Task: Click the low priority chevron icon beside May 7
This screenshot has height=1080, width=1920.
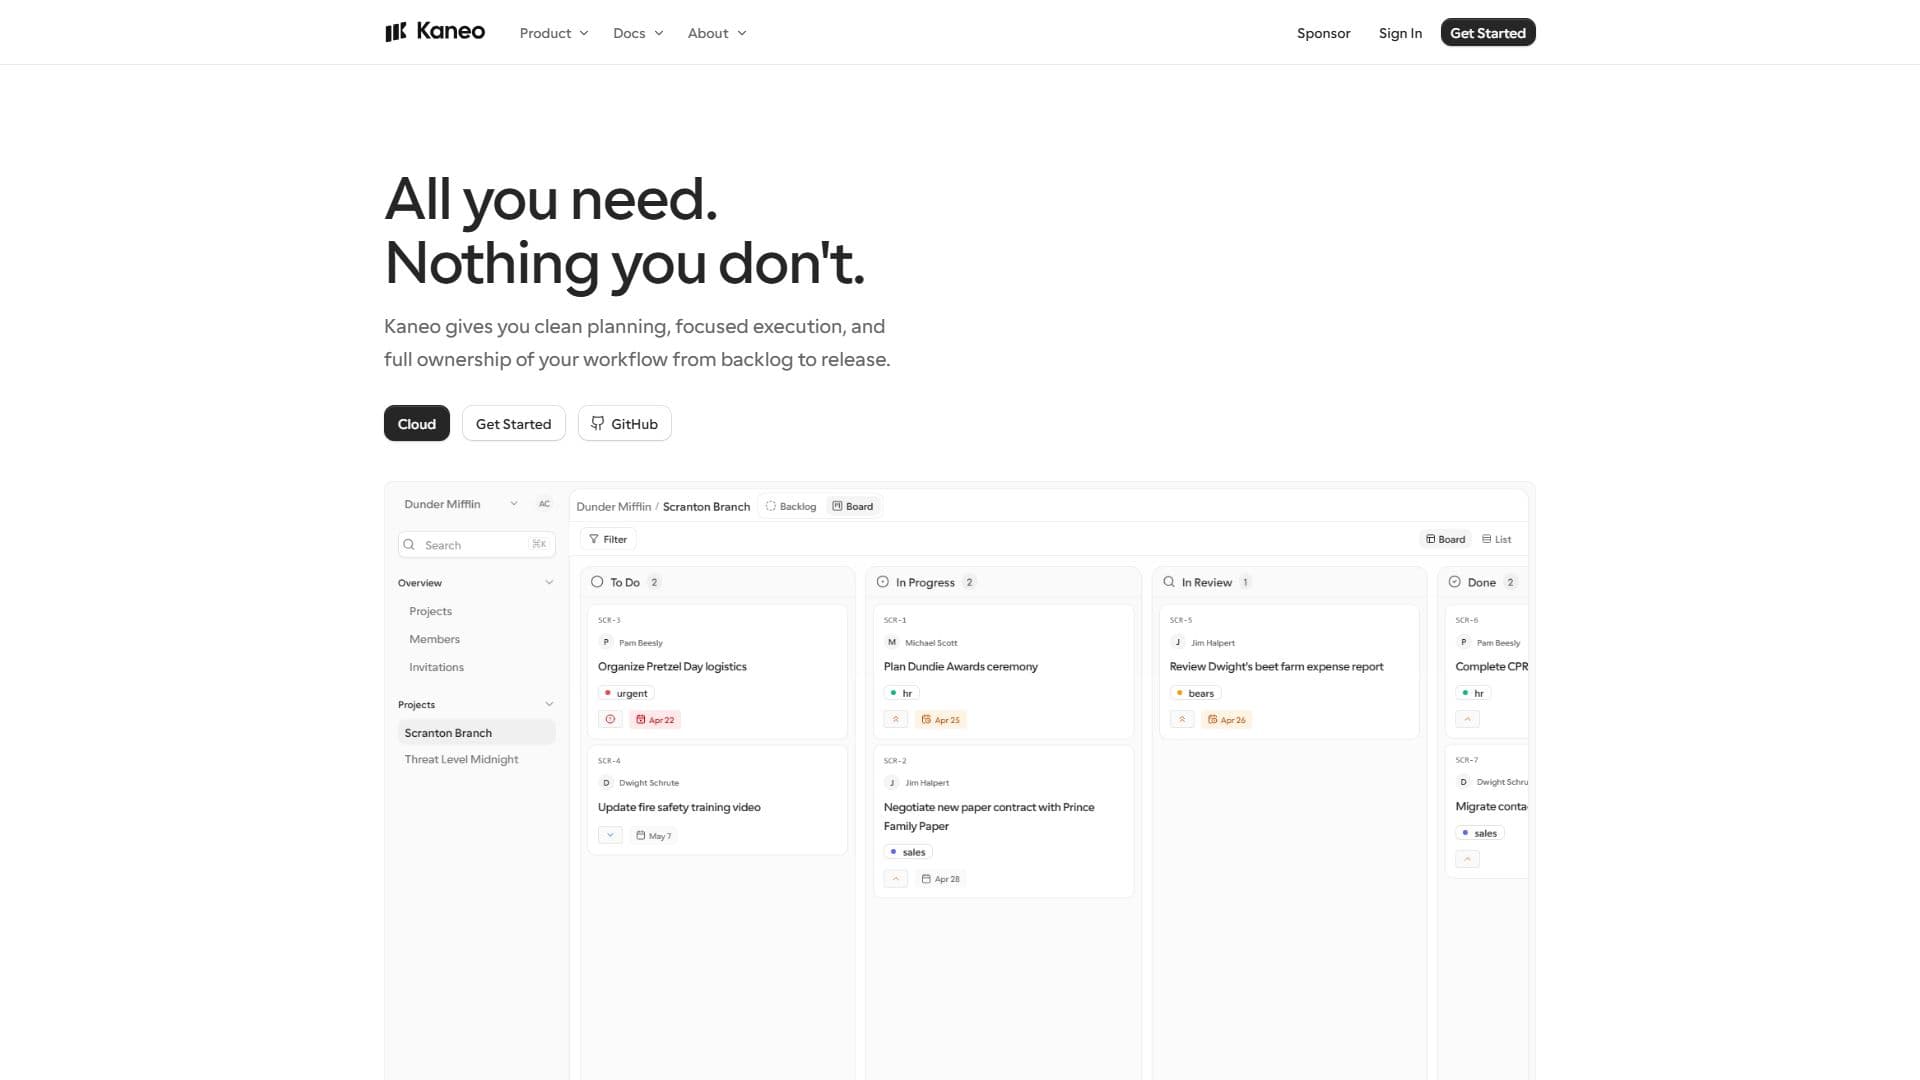Action: click(x=610, y=836)
